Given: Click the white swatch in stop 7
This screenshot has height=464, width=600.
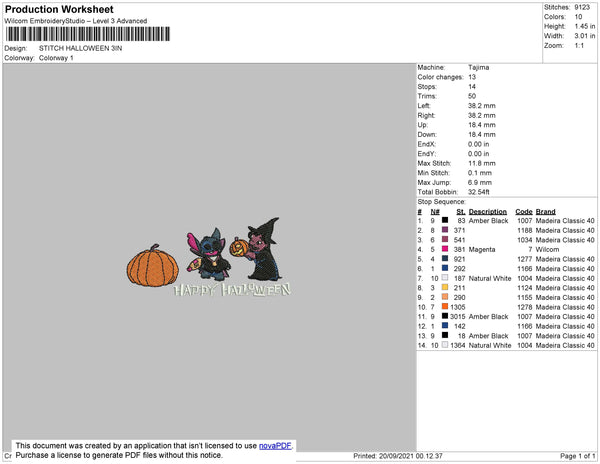Looking at the screenshot, I should pos(445,277).
